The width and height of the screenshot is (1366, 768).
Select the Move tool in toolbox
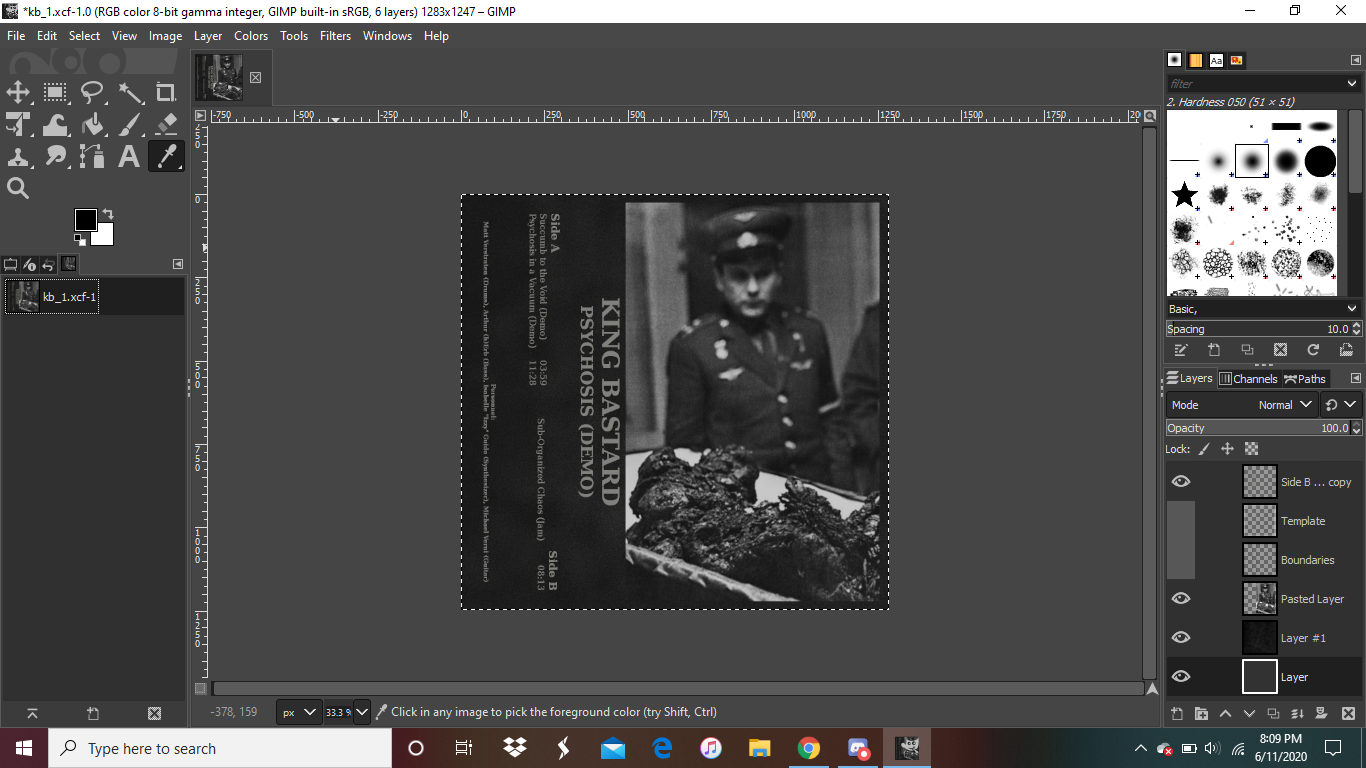(x=18, y=93)
